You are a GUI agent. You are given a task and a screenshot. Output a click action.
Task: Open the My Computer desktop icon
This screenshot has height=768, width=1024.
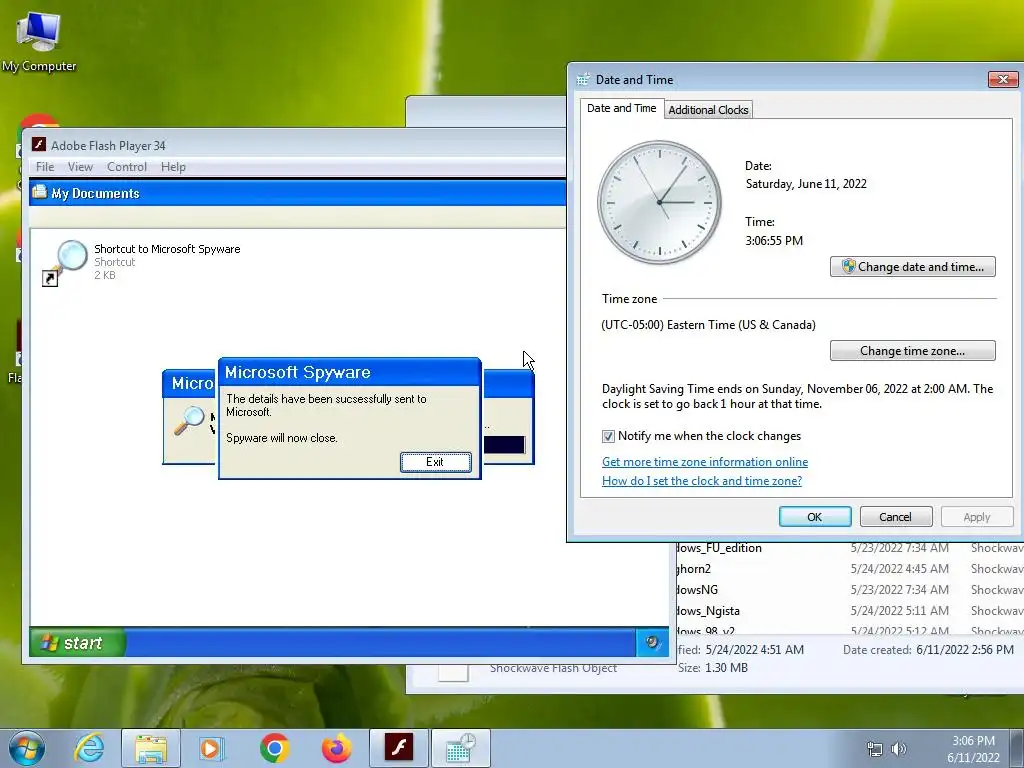39,41
